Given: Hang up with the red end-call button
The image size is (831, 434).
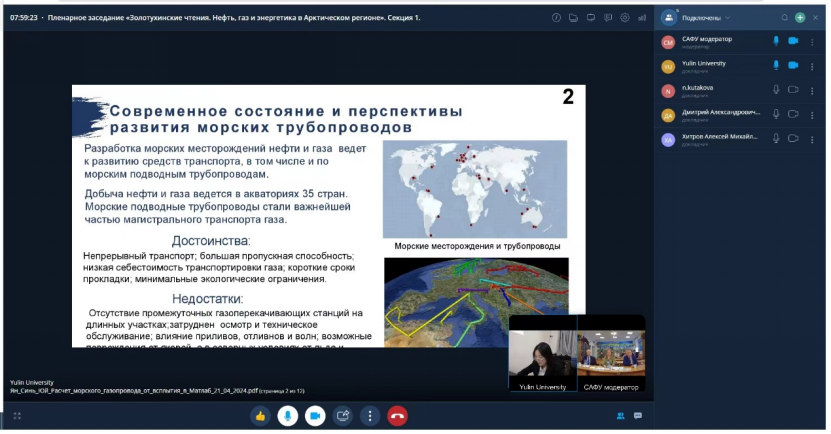Looking at the screenshot, I should click(x=397, y=415).
